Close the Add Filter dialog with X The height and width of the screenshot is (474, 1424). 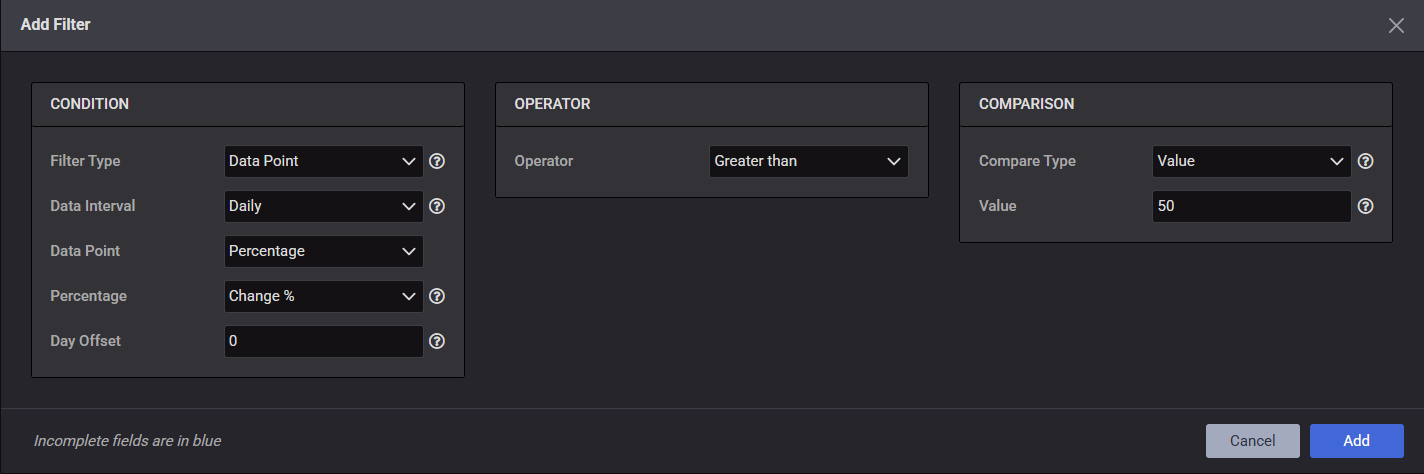coord(1396,25)
